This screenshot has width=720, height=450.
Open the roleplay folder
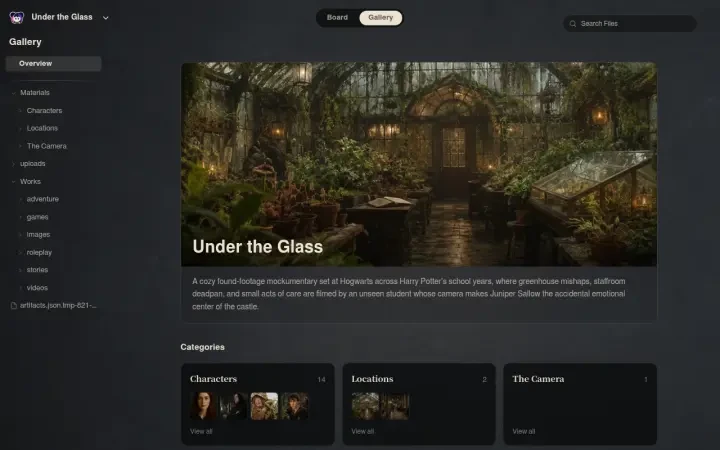point(39,252)
